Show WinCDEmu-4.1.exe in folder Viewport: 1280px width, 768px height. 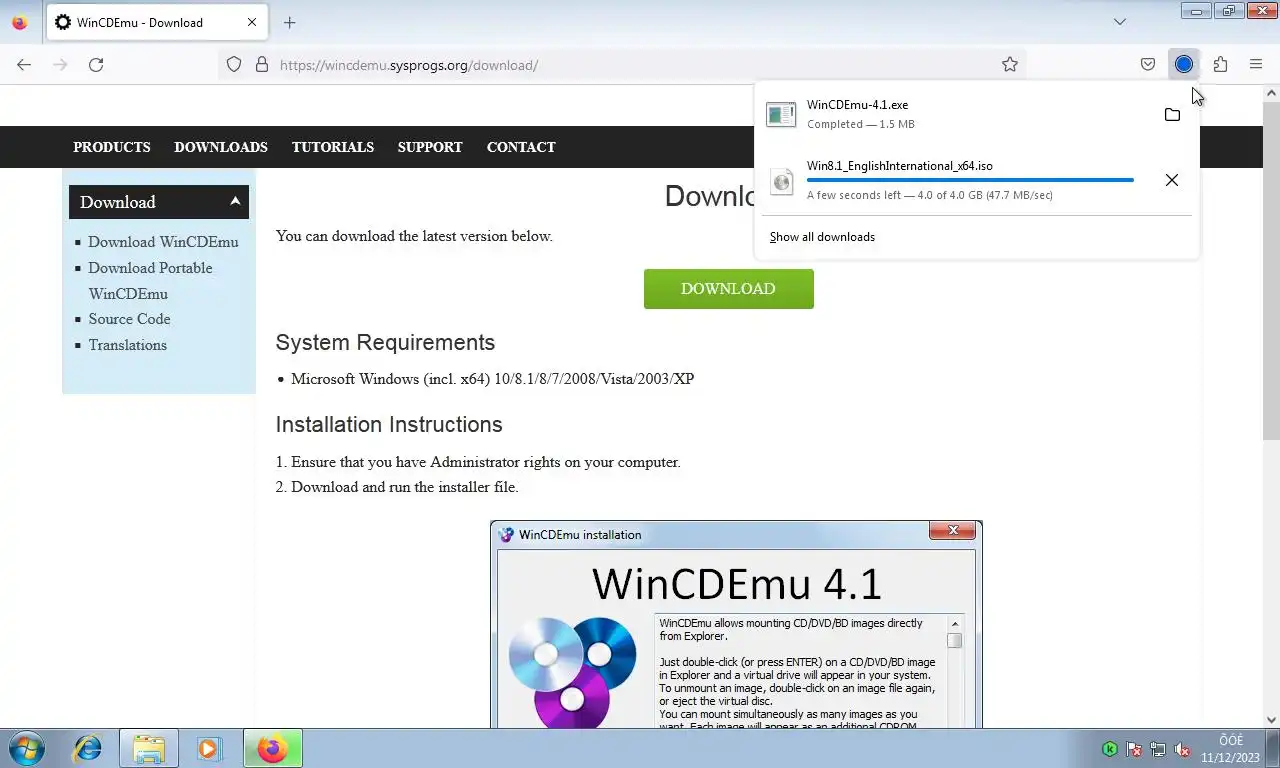click(1172, 115)
